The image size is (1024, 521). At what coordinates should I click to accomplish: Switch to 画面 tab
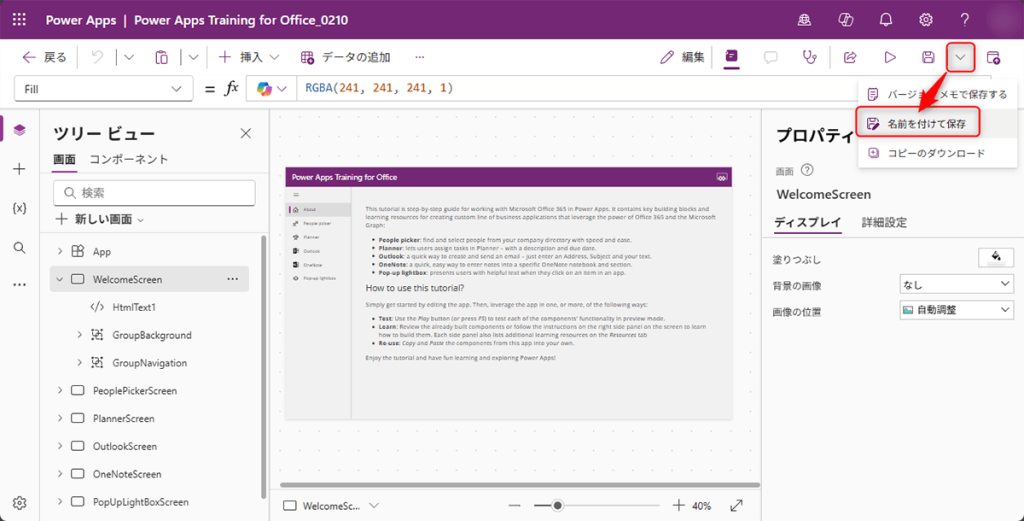pyautogui.click(x=64, y=159)
